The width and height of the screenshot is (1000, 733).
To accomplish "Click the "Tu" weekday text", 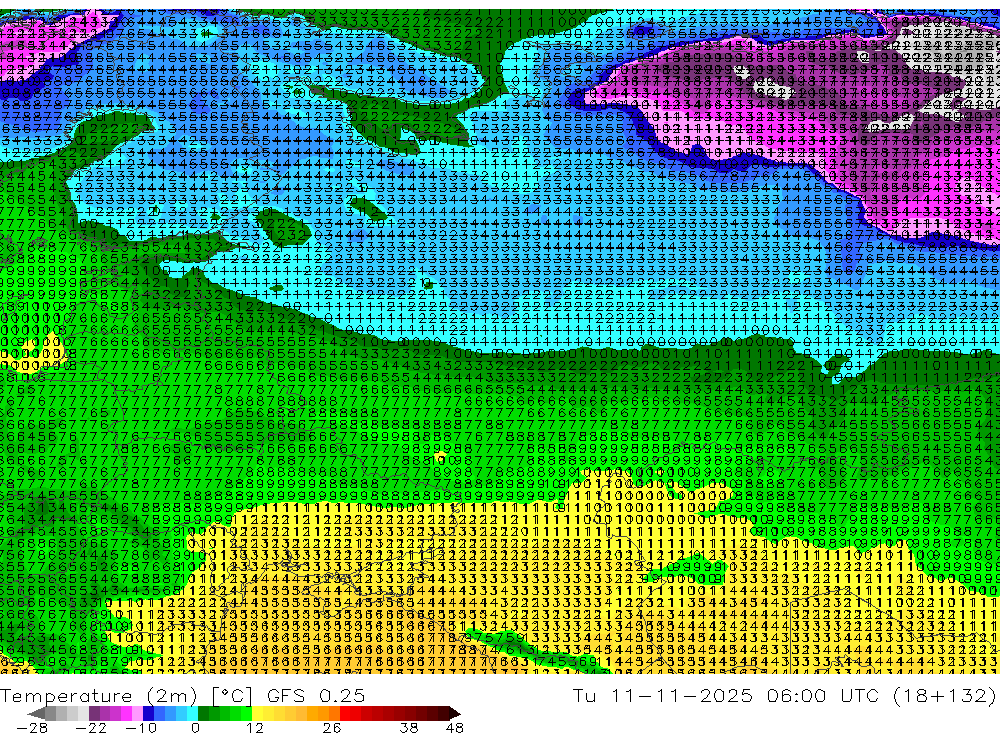I will [585, 696].
